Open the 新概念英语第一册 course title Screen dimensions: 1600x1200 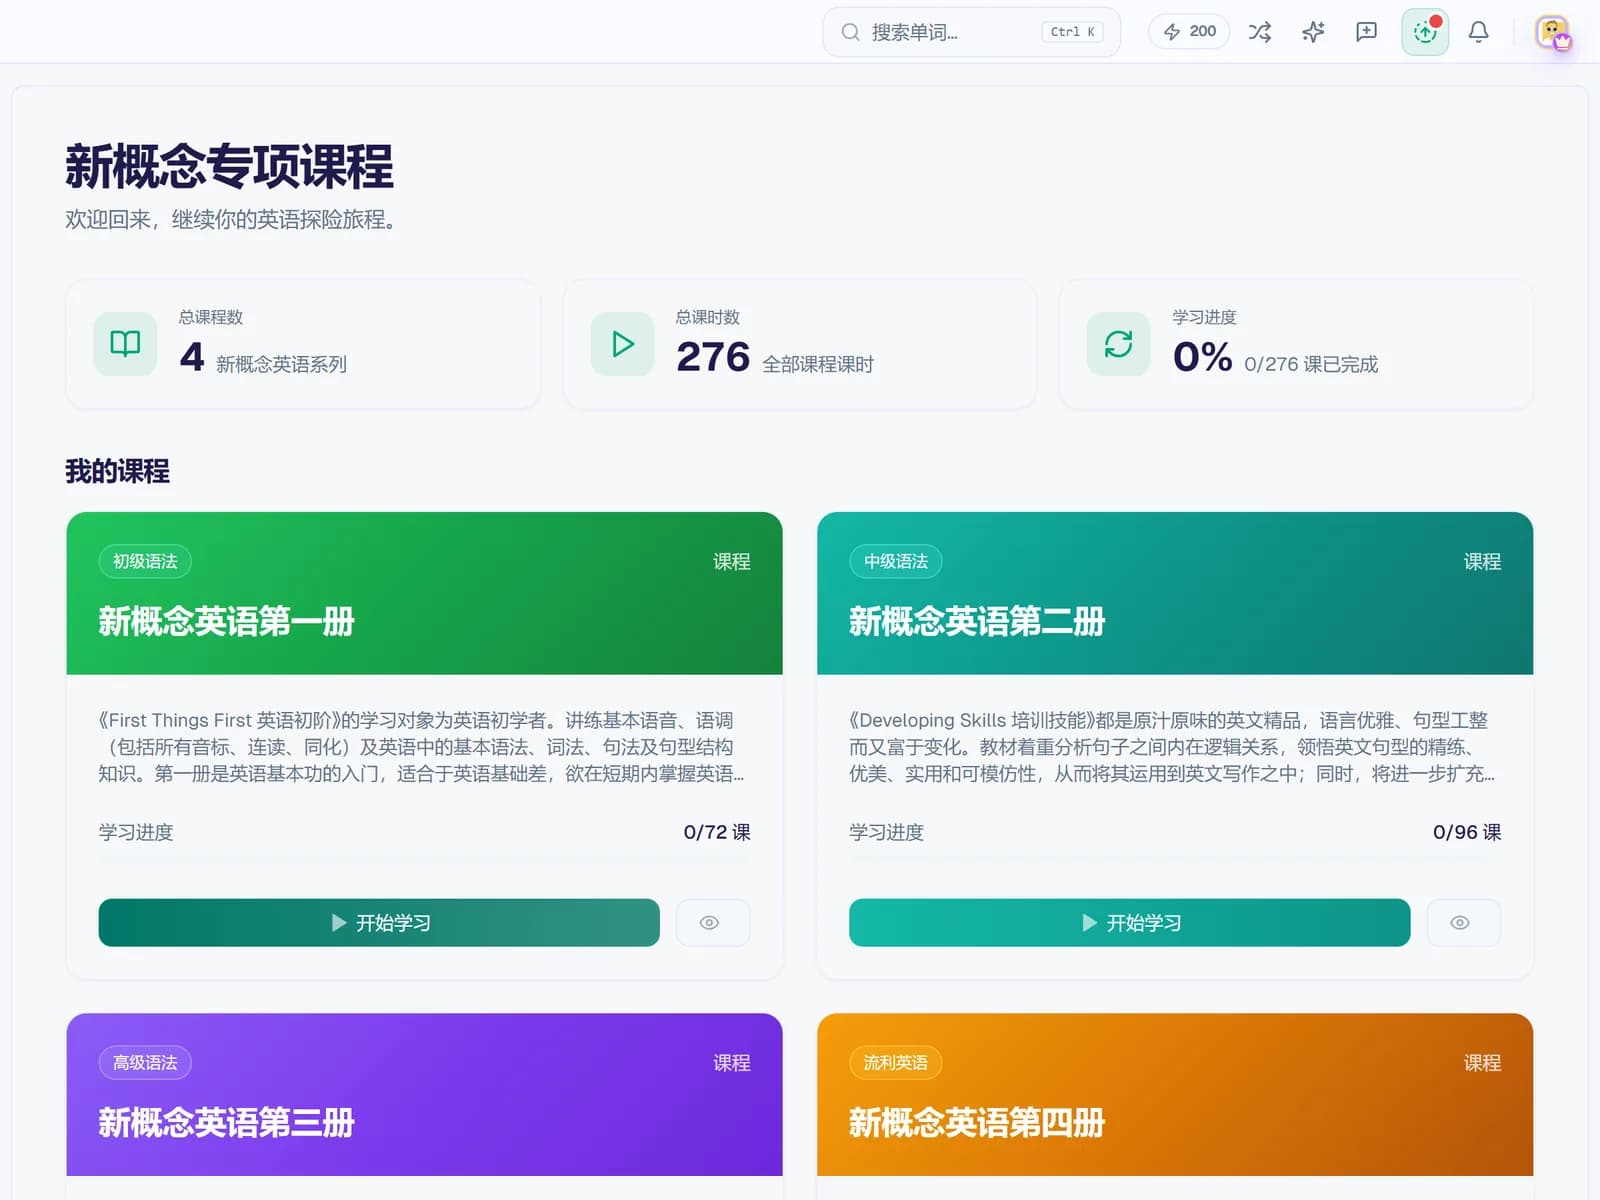(x=227, y=621)
